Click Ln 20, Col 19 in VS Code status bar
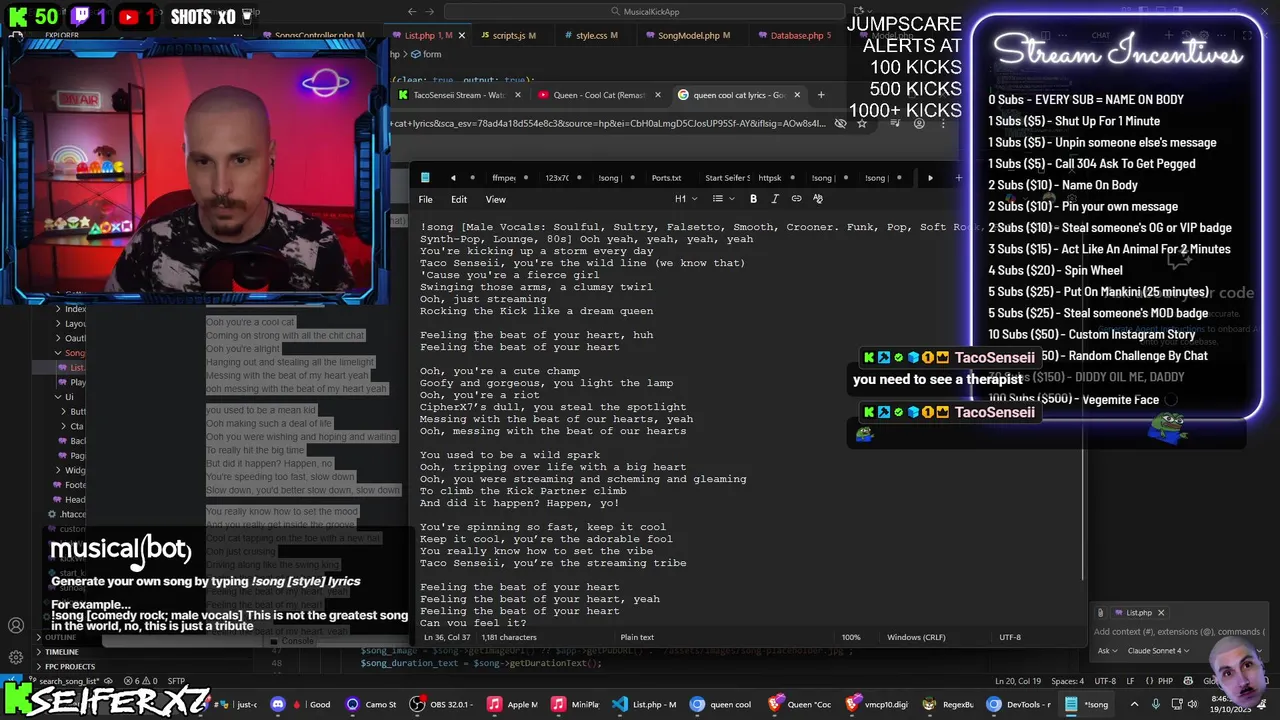 [1017, 681]
